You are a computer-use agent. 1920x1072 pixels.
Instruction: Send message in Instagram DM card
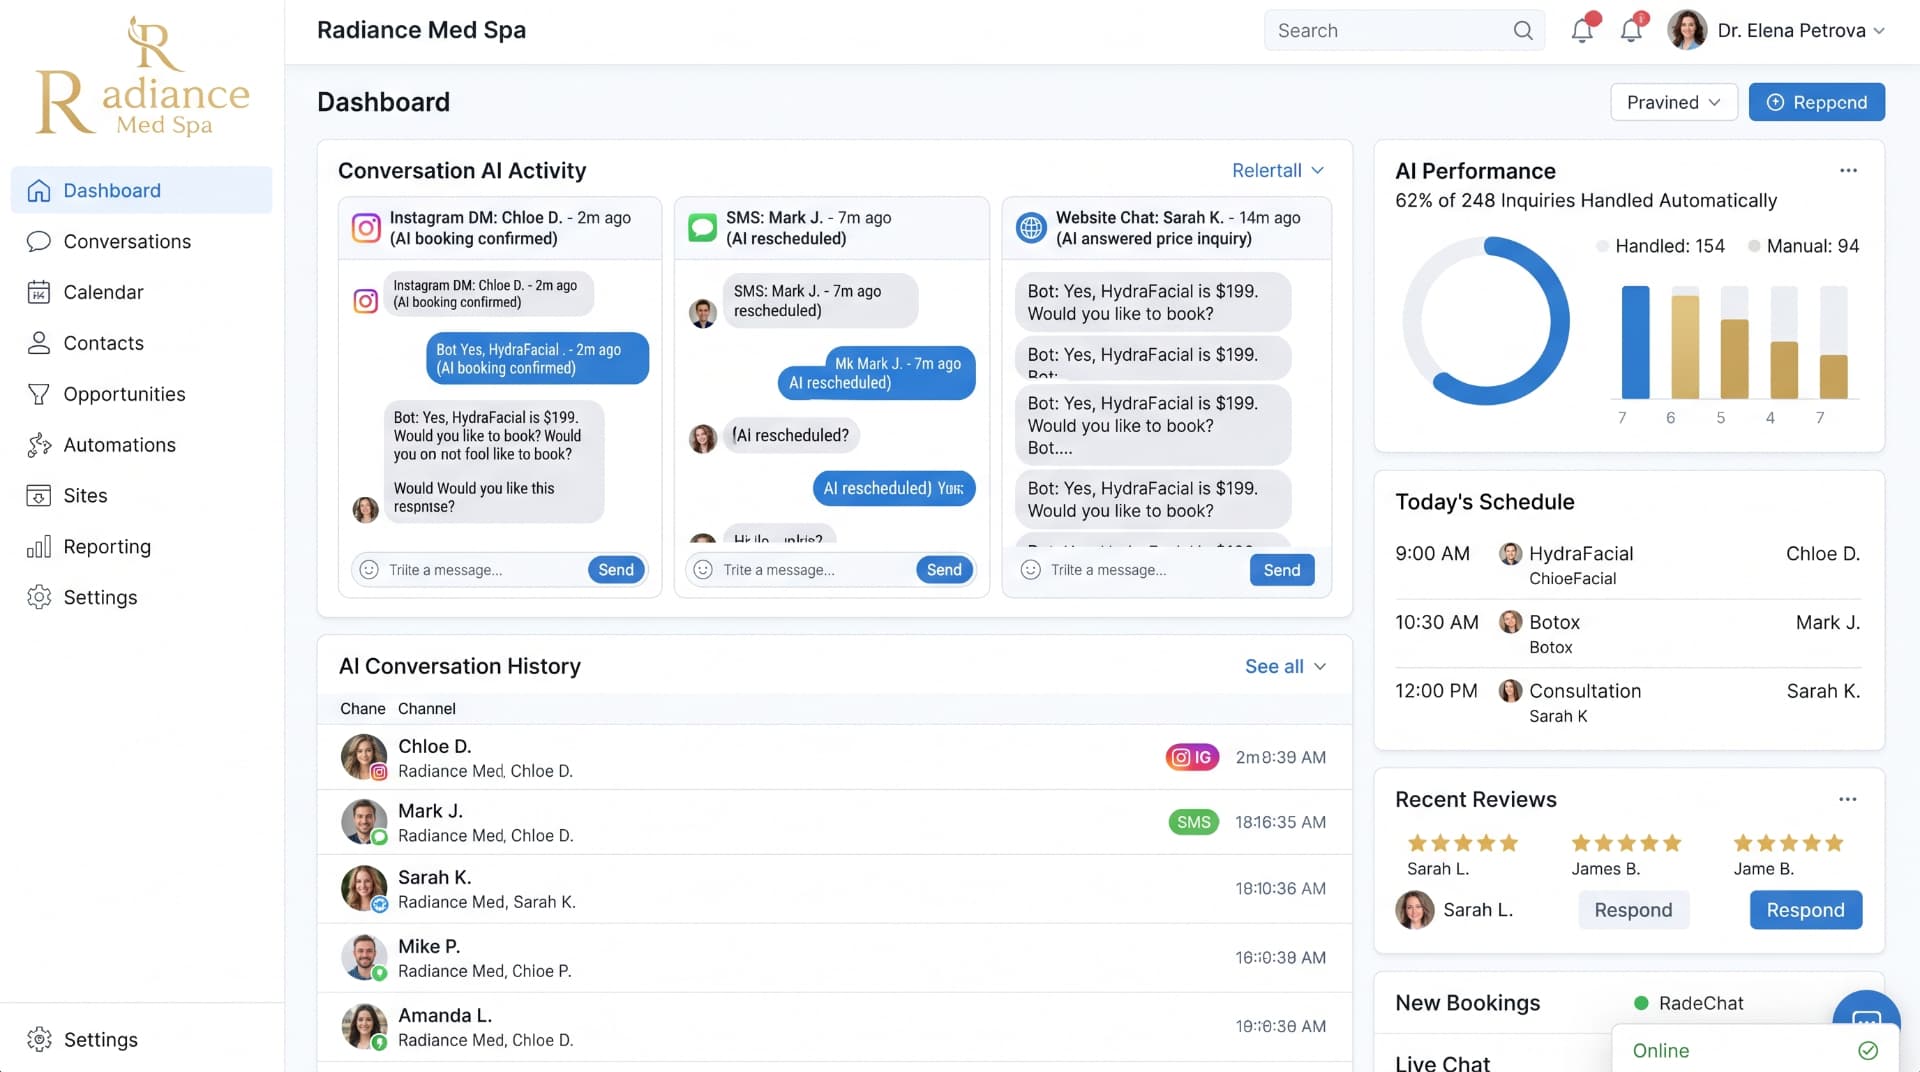tap(616, 570)
